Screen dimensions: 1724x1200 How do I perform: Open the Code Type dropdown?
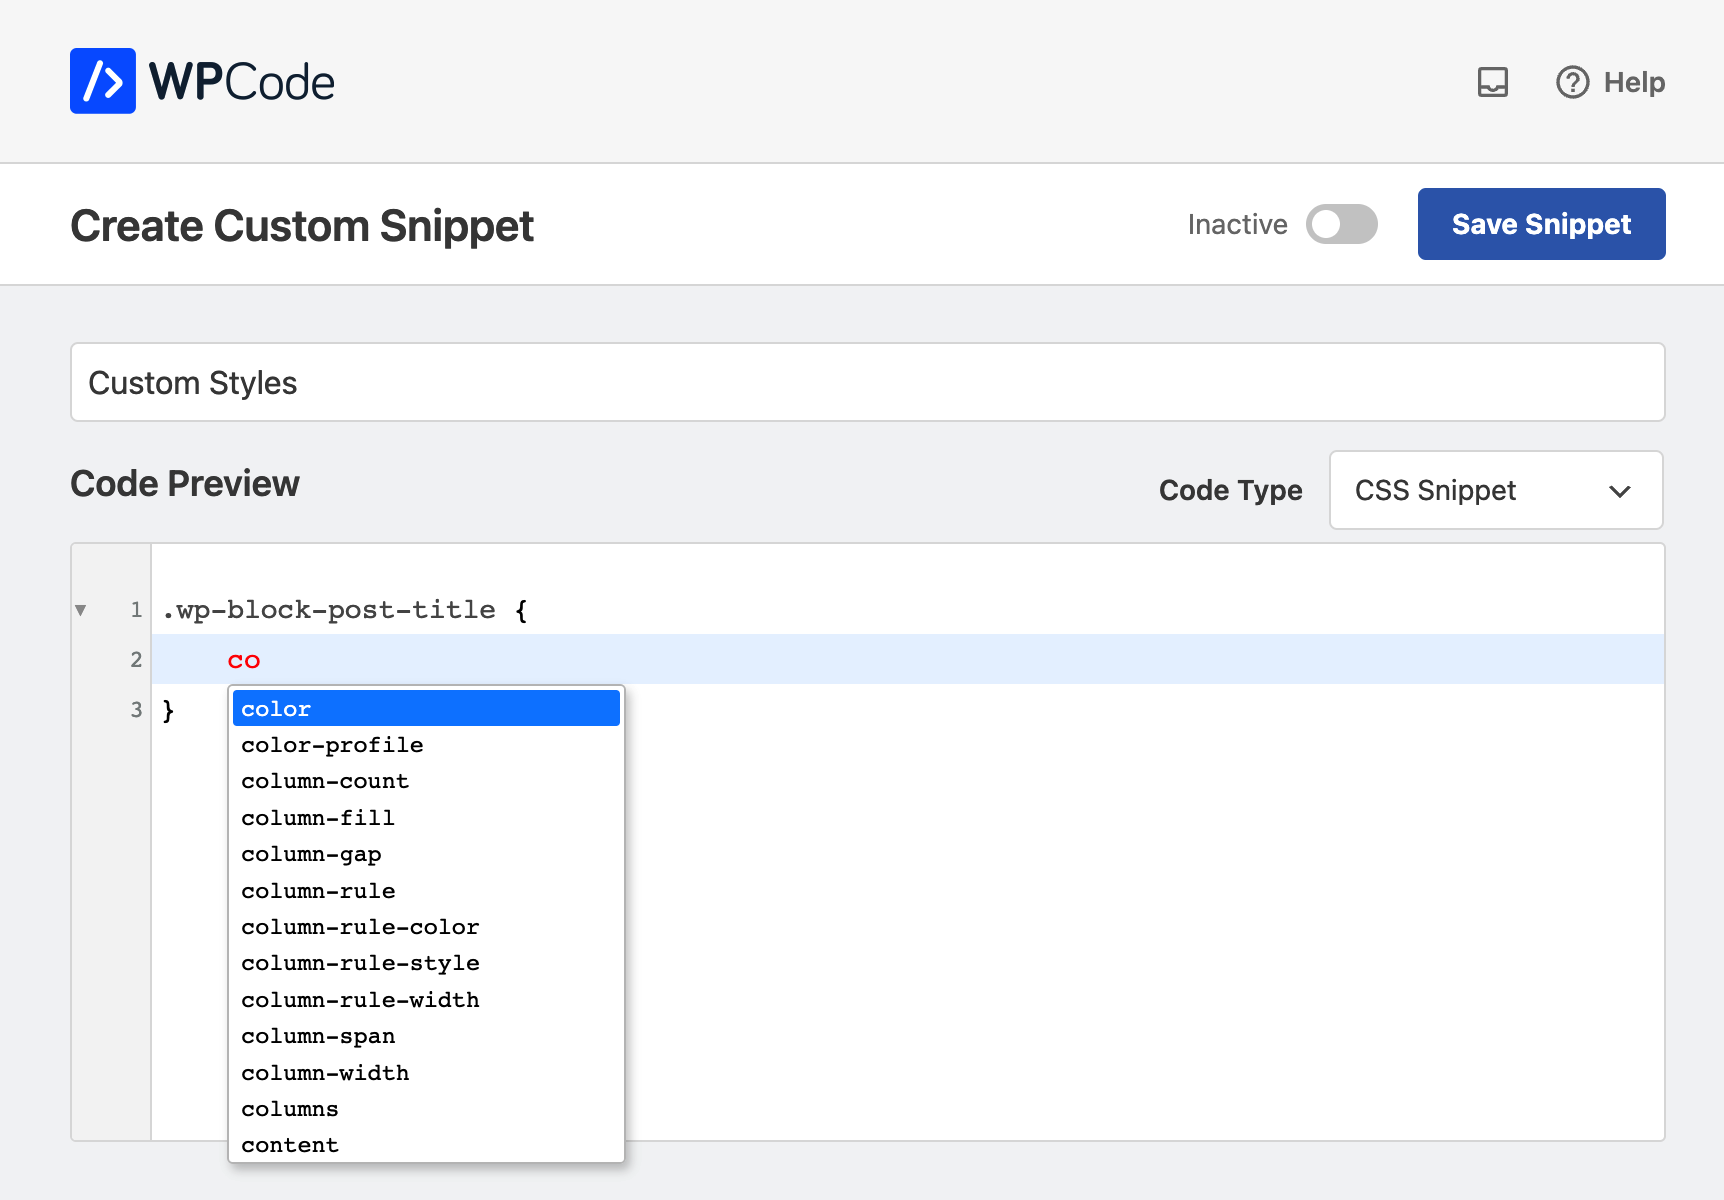click(1494, 490)
